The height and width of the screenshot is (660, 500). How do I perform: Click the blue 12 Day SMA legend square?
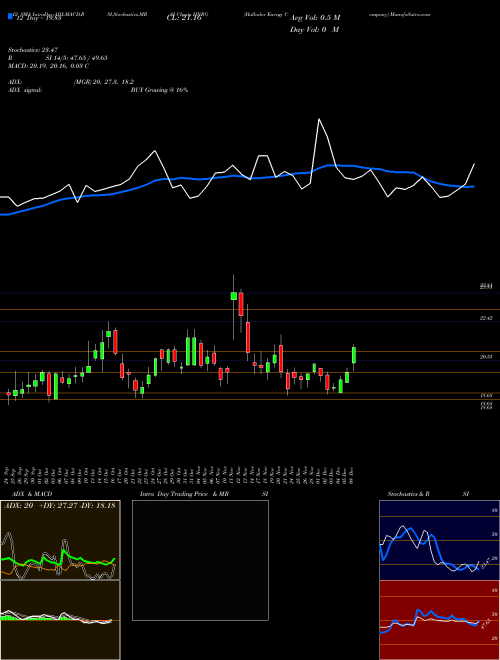[10, 16]
